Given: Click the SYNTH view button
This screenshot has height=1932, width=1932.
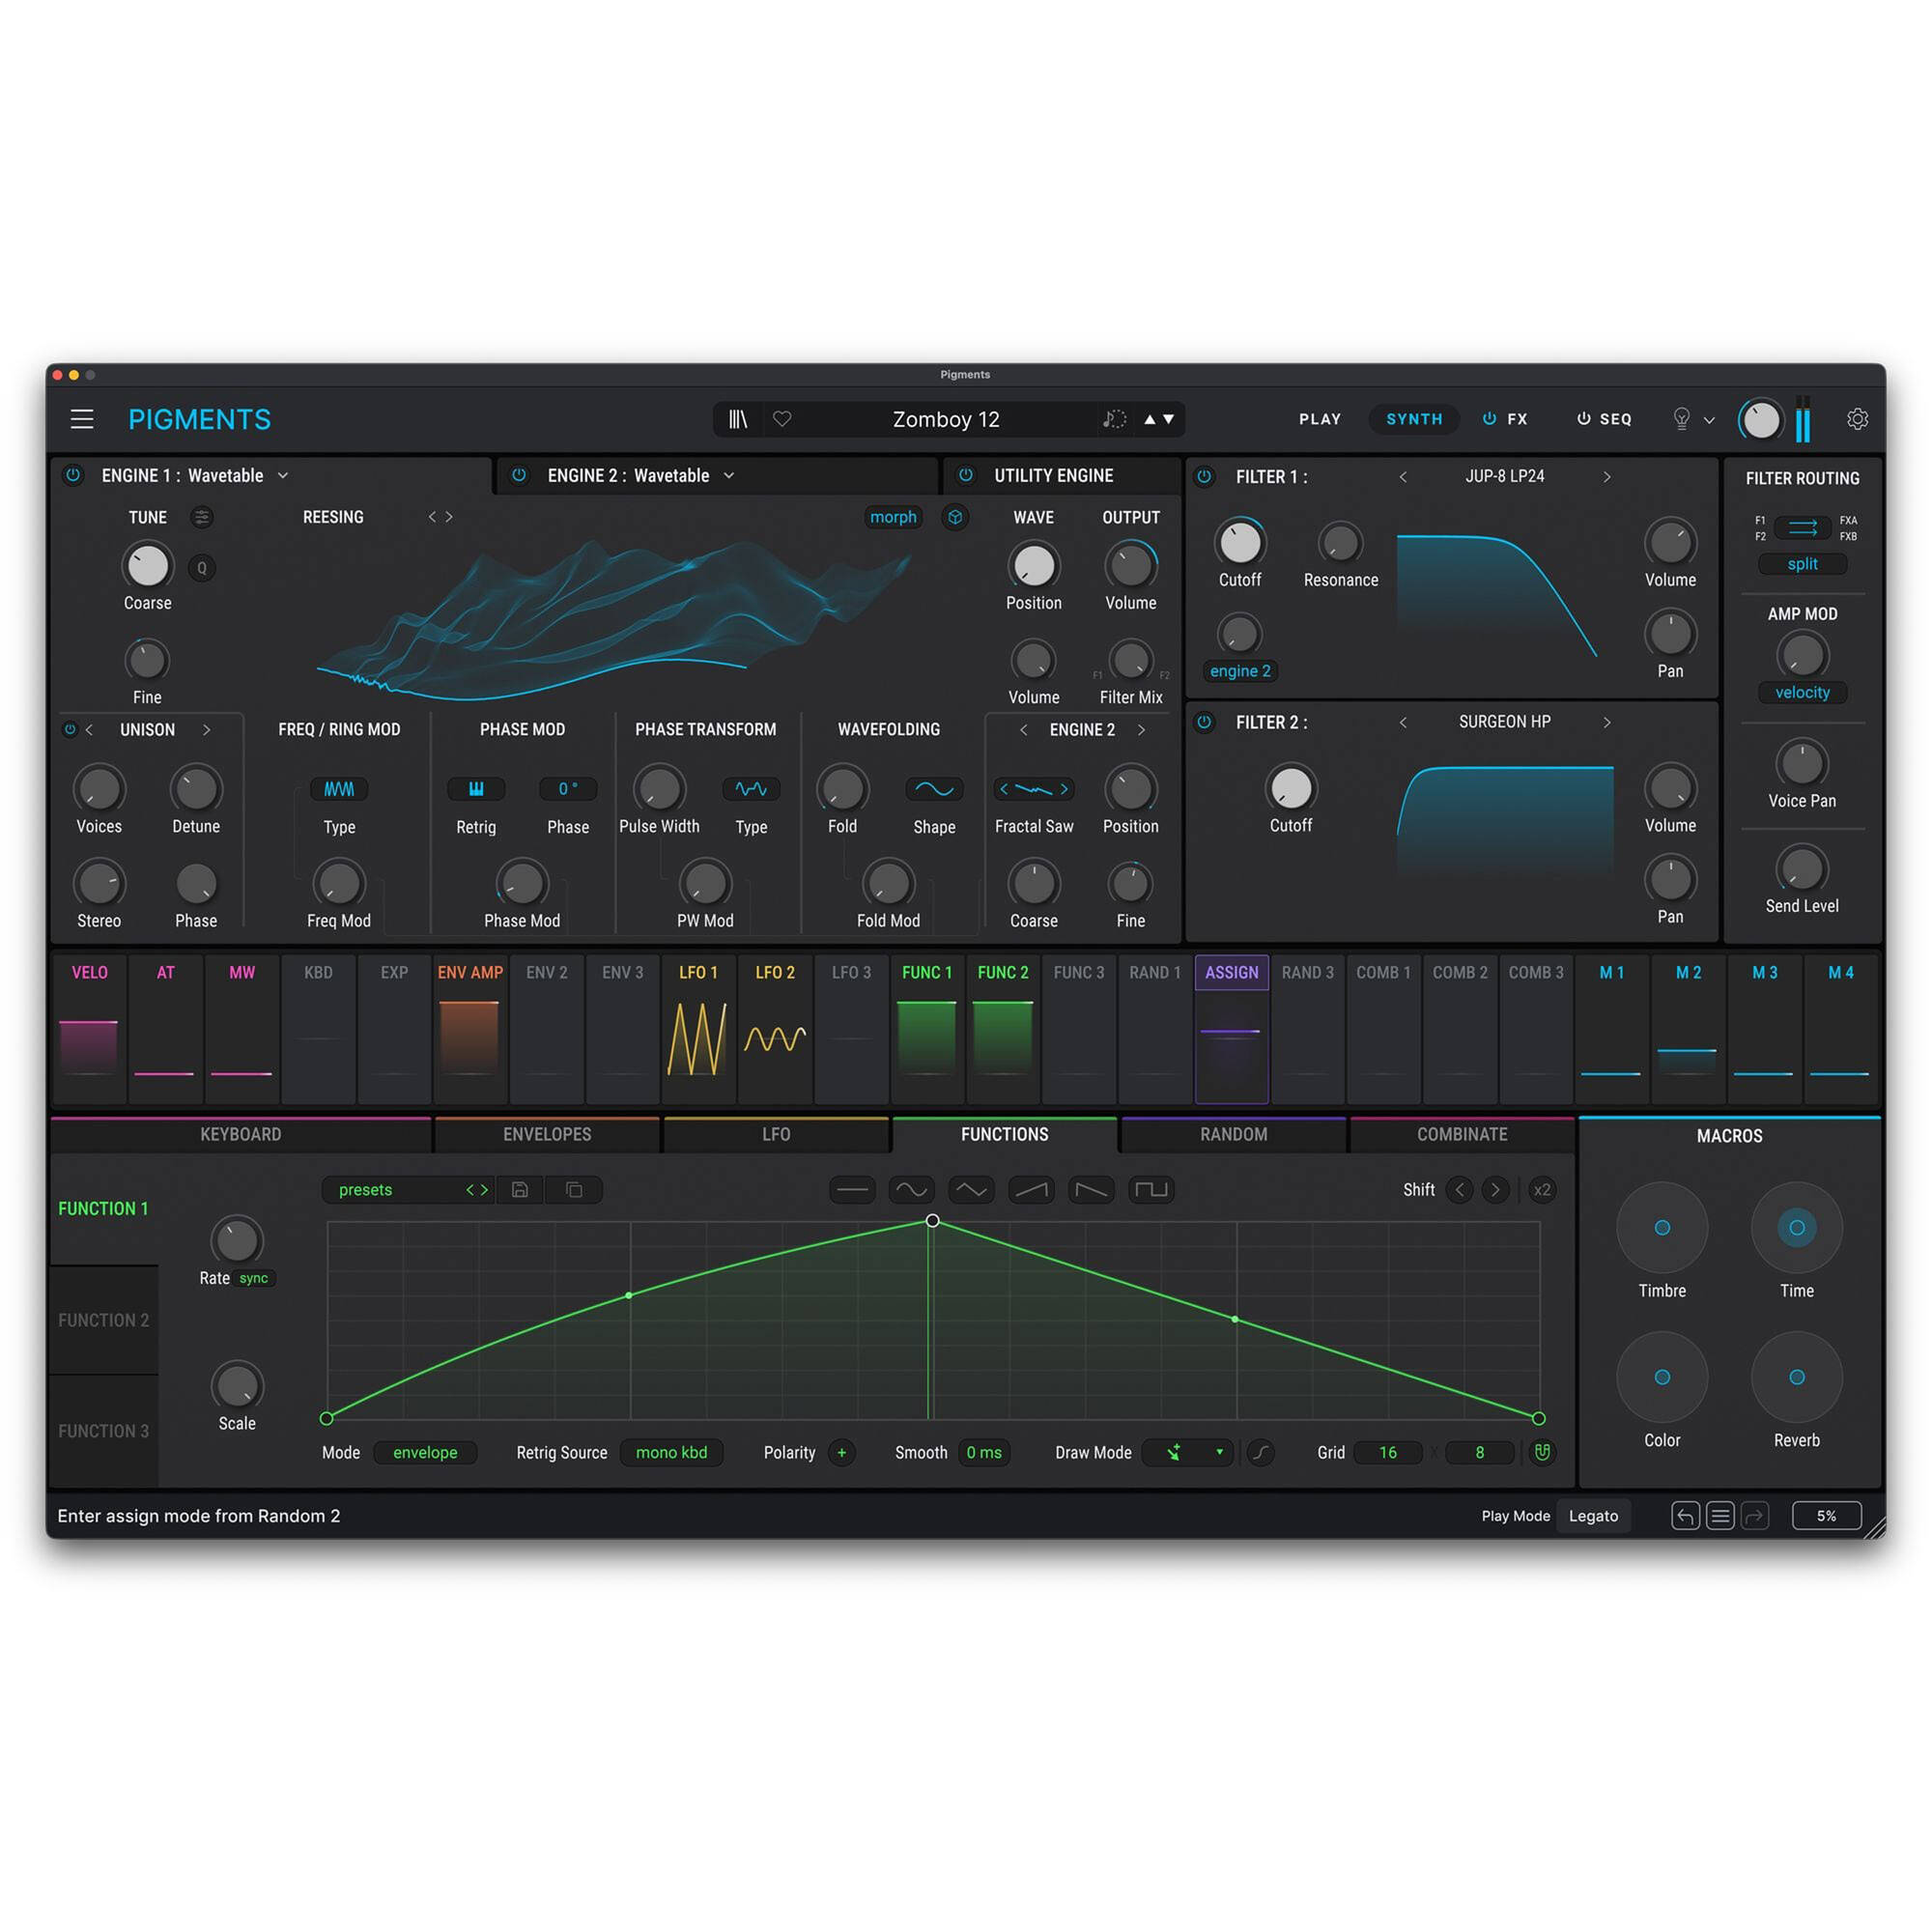Looking at the screenshot, I should pos(1414,419).
